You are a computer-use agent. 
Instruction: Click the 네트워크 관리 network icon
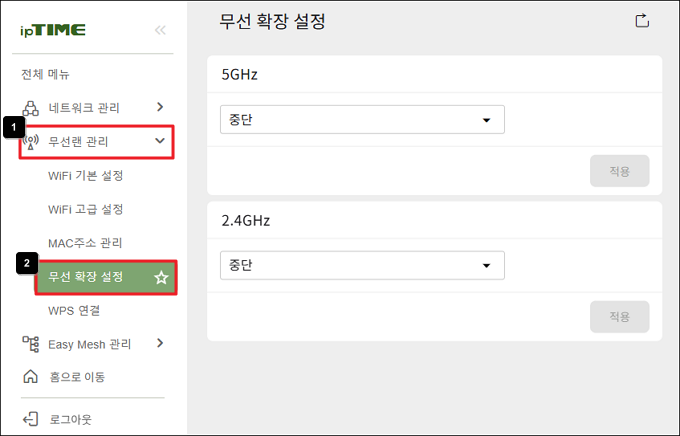click(x=30, y=108)
